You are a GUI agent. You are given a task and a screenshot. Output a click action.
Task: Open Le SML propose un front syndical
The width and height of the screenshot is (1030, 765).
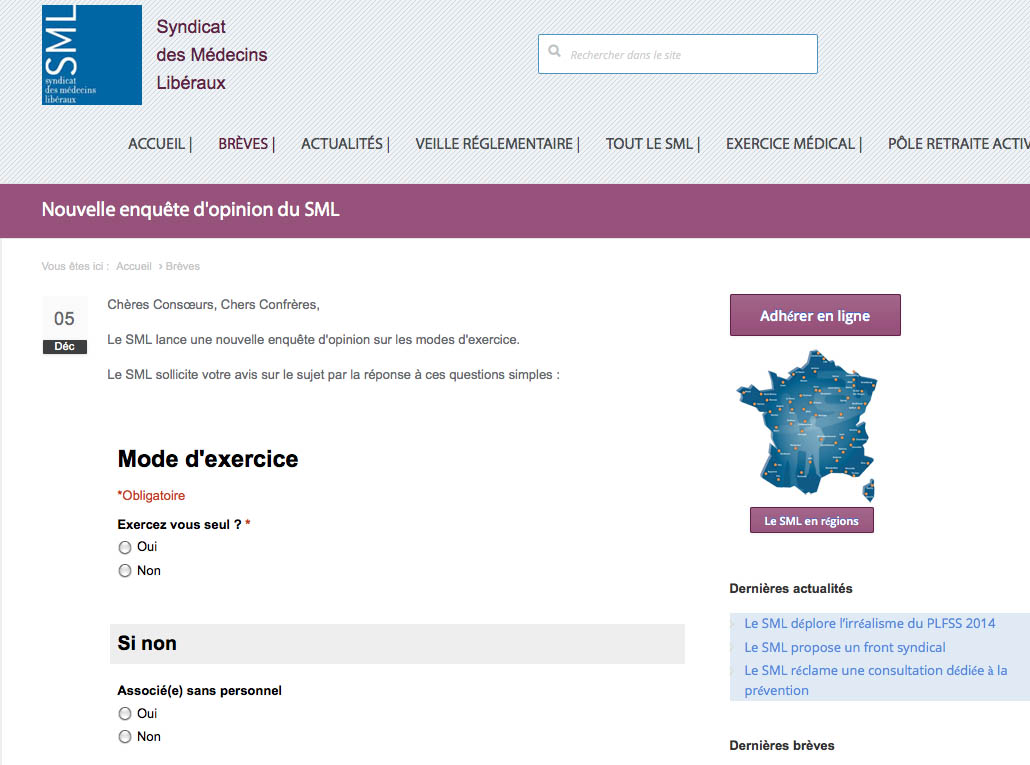(x=844, y=648)
